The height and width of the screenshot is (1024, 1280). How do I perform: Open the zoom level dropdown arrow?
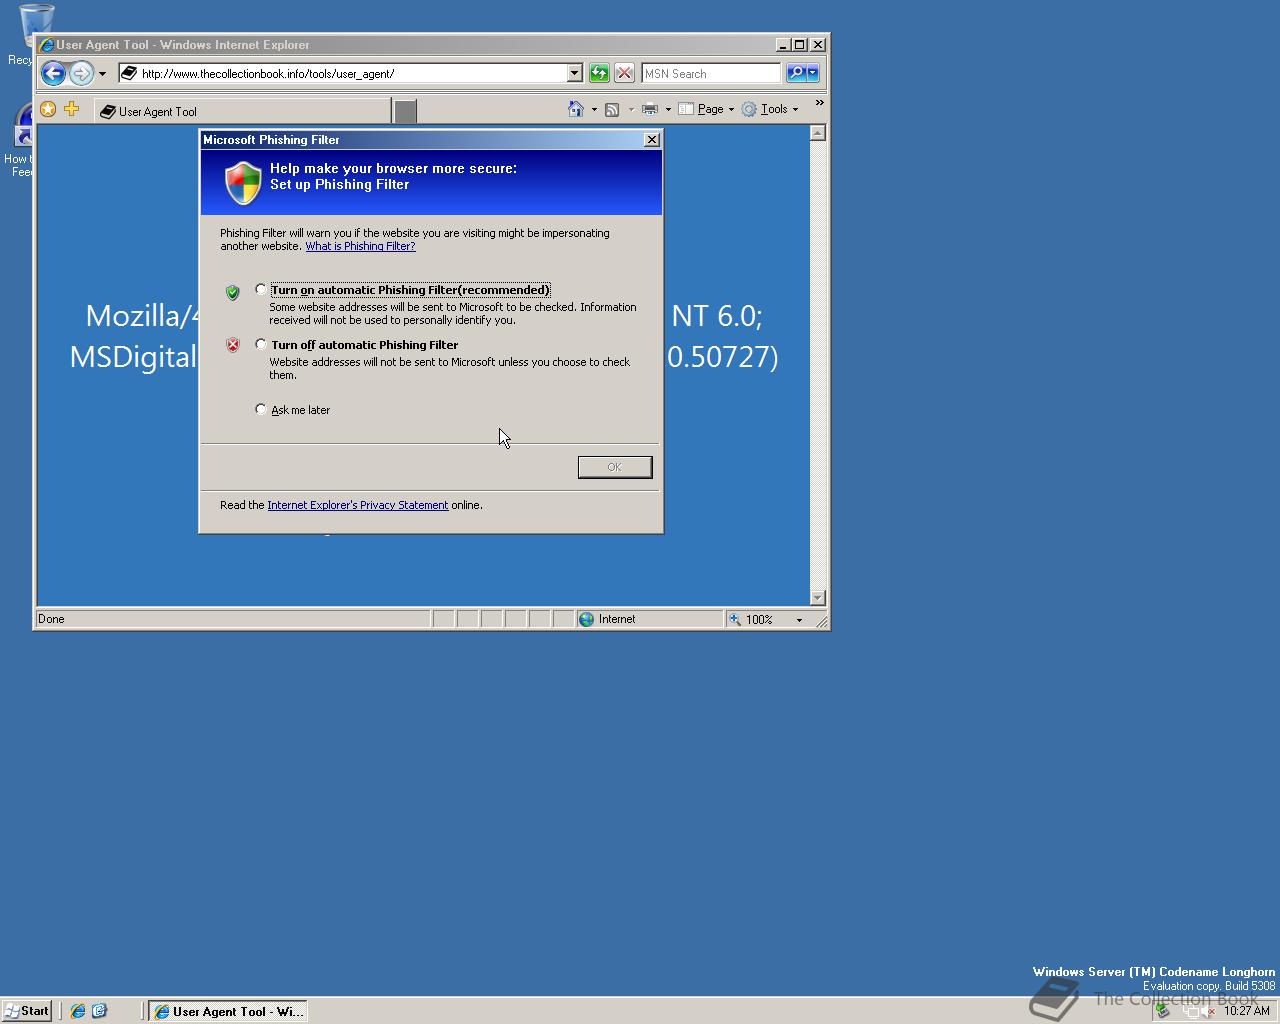coord(799,620)
